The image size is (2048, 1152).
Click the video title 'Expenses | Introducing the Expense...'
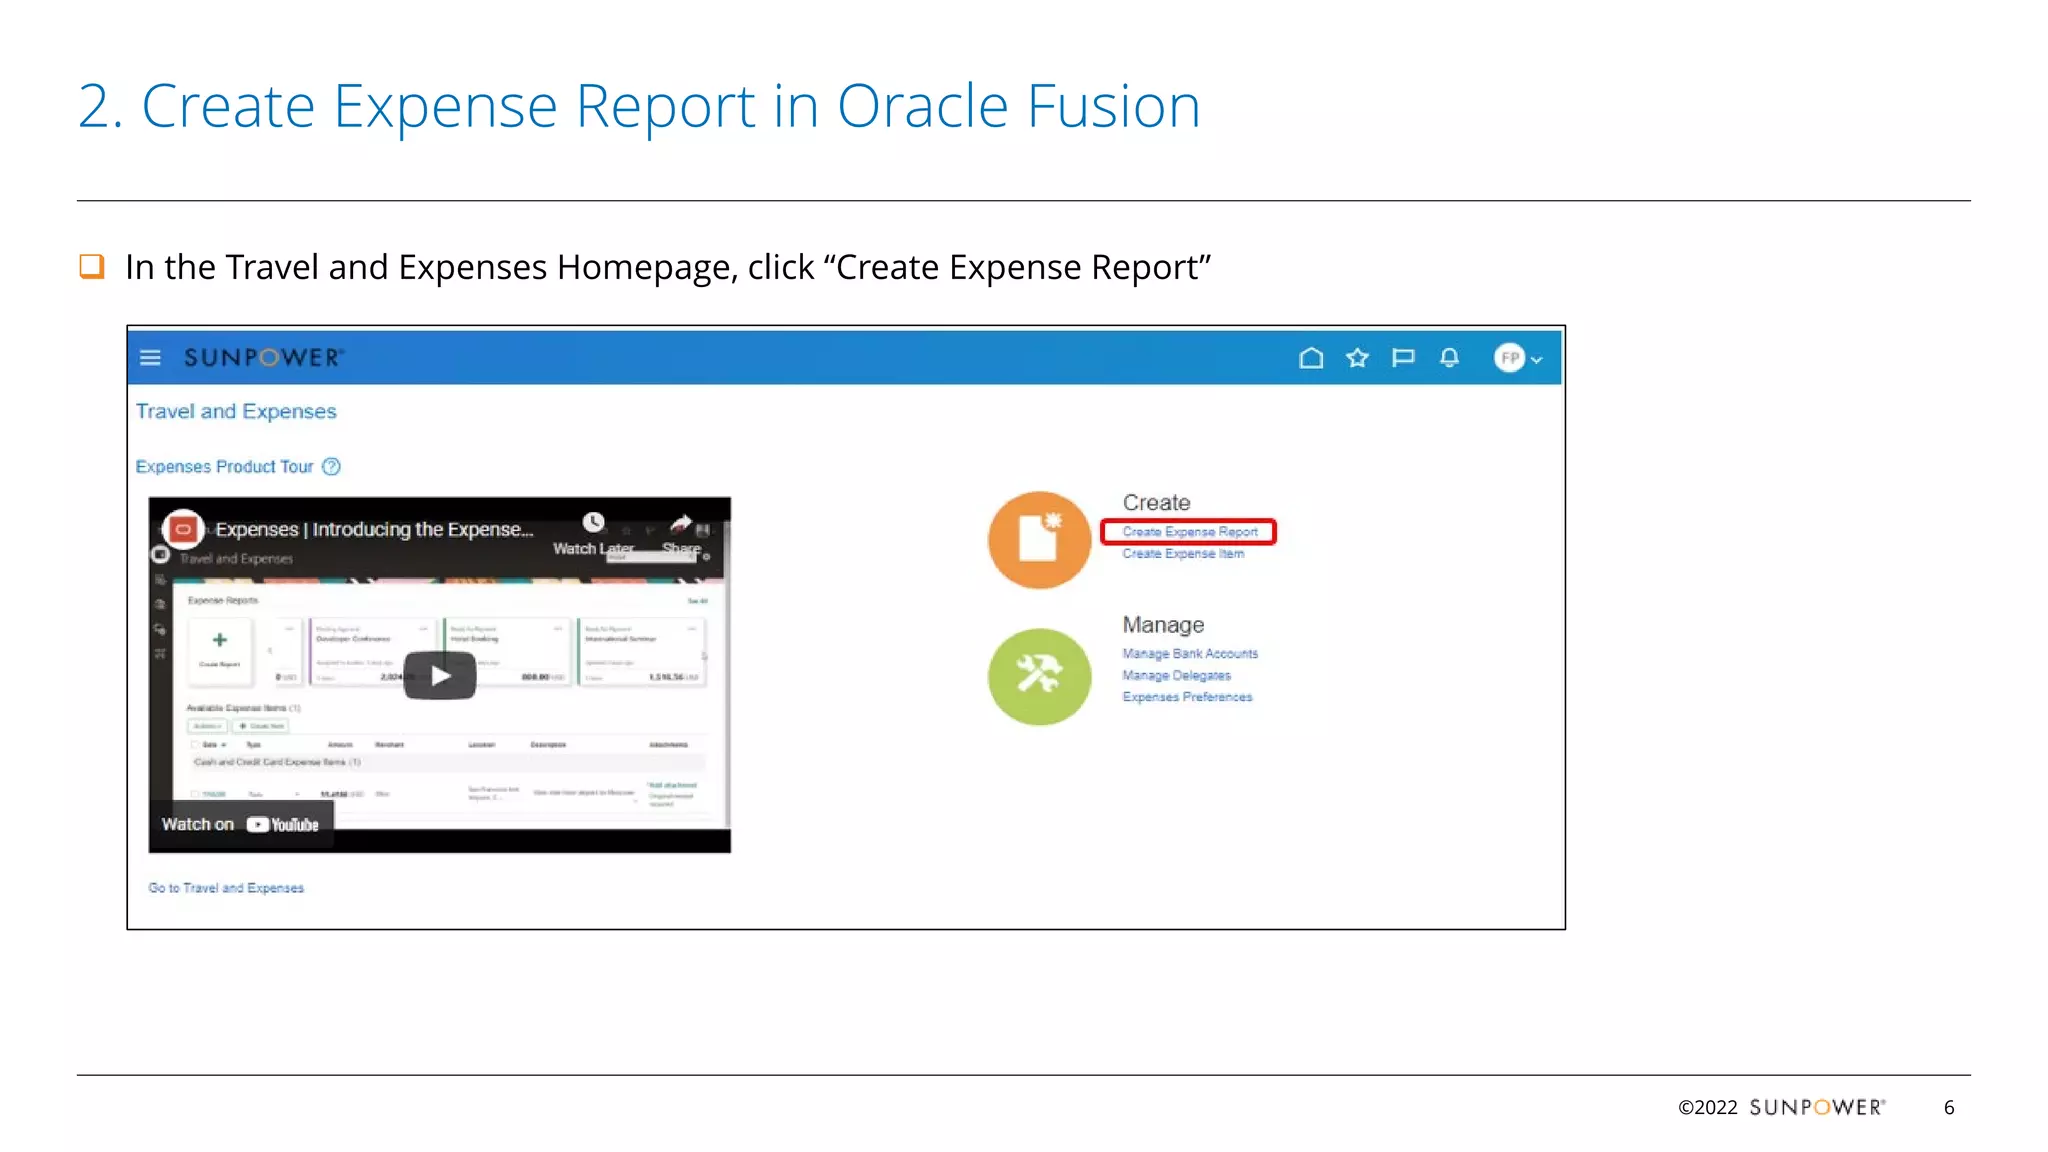(374, 530)
